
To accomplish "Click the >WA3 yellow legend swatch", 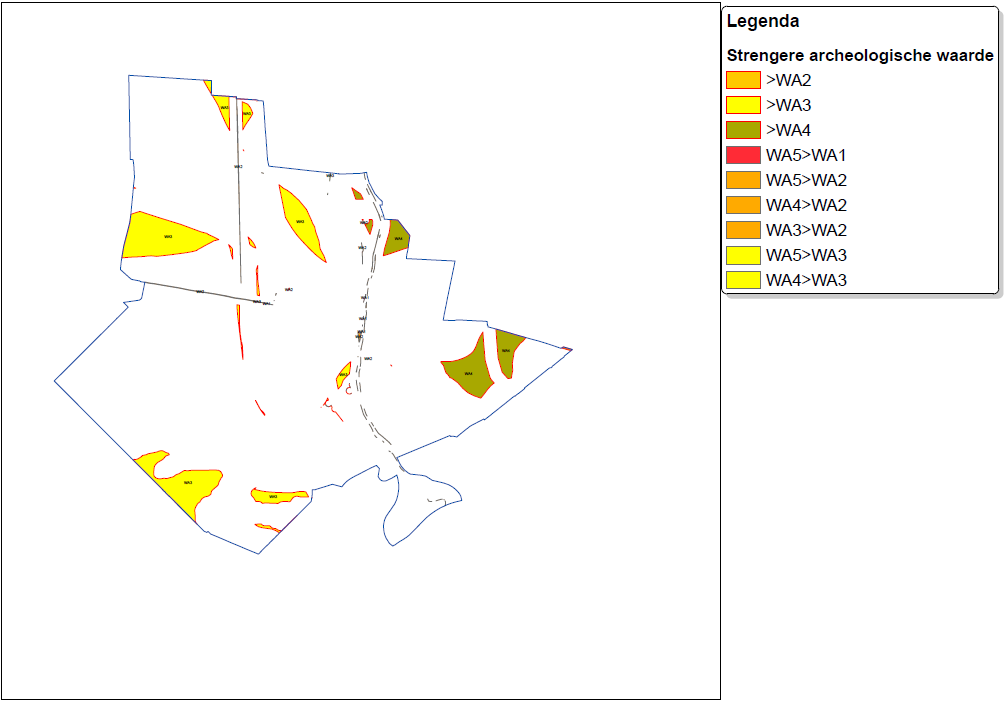I will pos(743,105).
